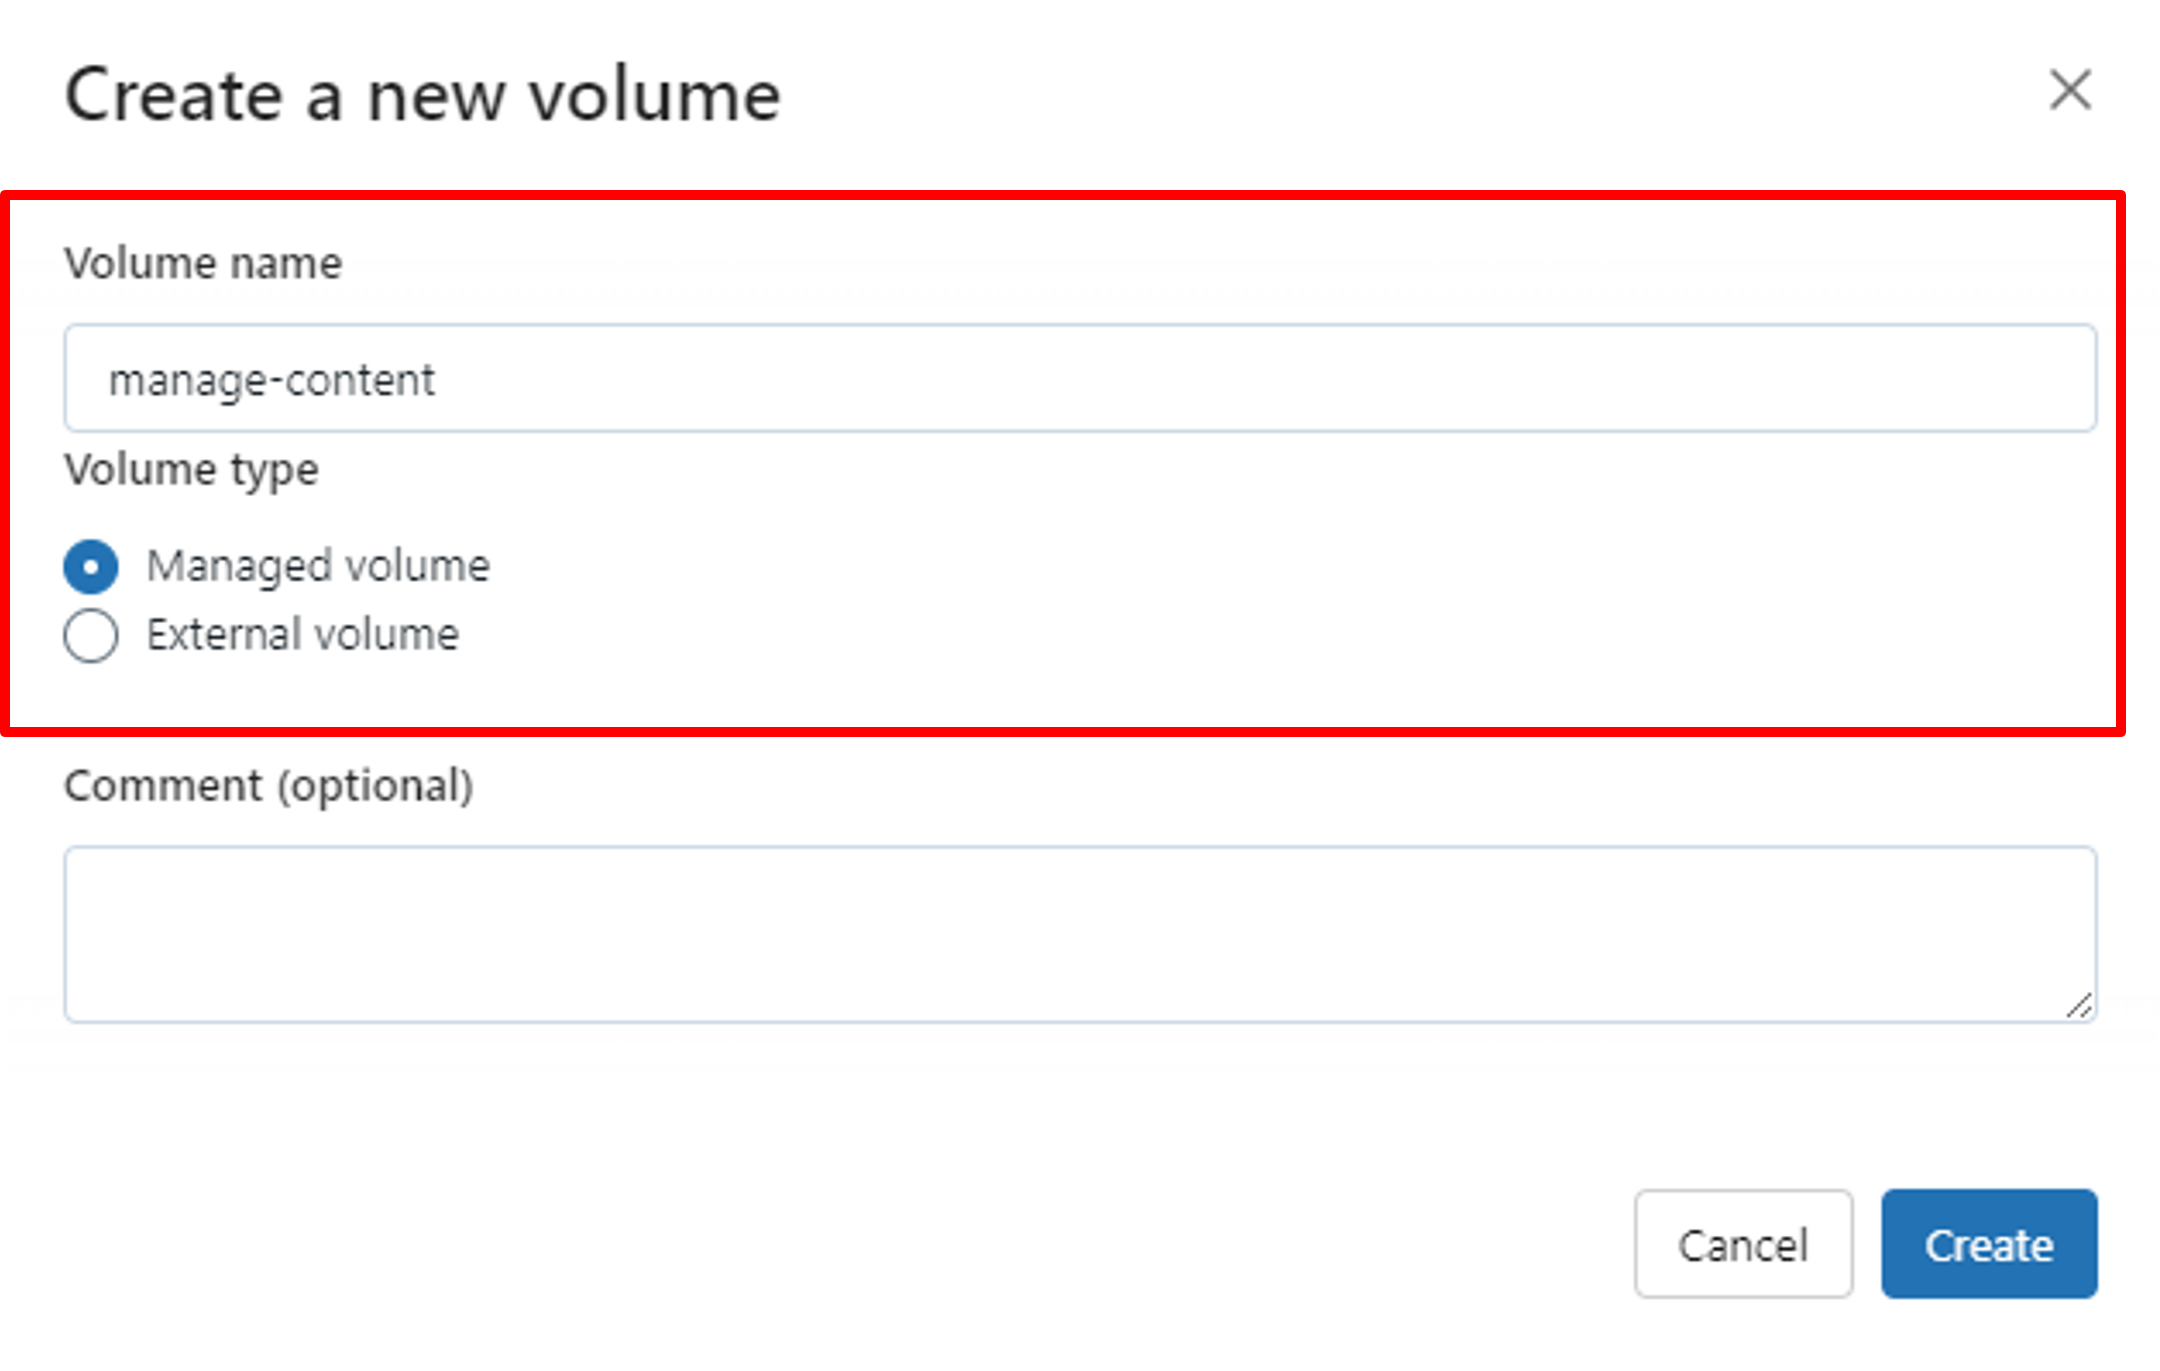The height and width of the screenshot is (1371, 2160).
Task: Click the "Comment (optional)" label
Action: pos(268,786)
